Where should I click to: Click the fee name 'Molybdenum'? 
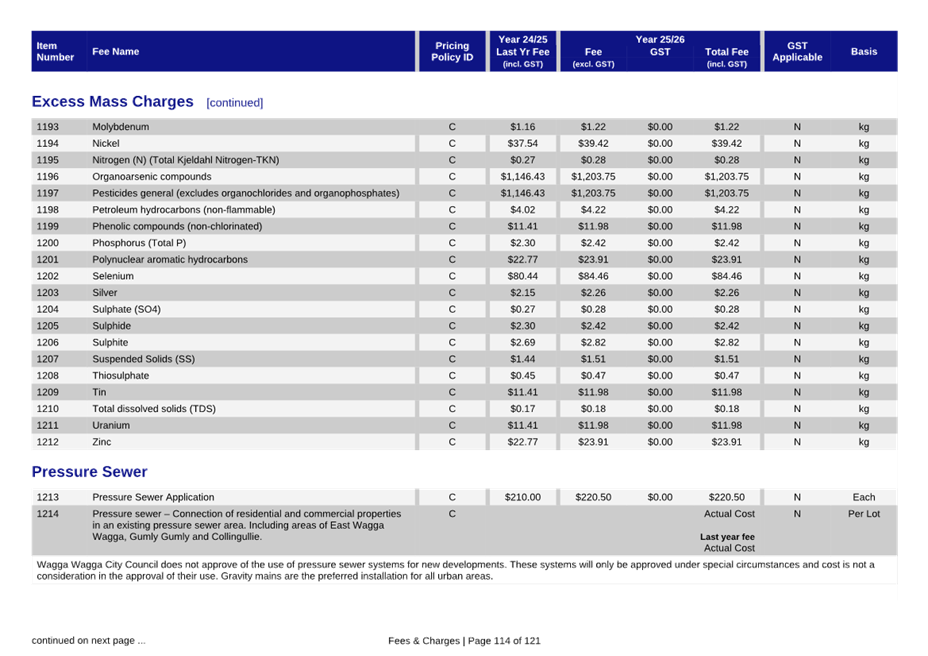point(121,127)
